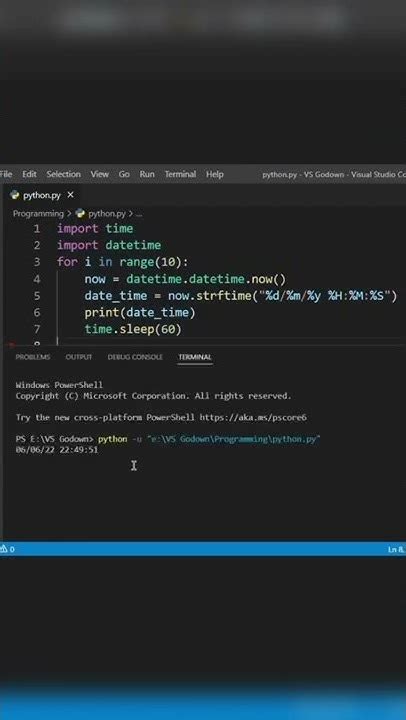Click the 'import datetime' code line
Image resolution: width=406 pixels, height=720 pixels.
(109, 245)
